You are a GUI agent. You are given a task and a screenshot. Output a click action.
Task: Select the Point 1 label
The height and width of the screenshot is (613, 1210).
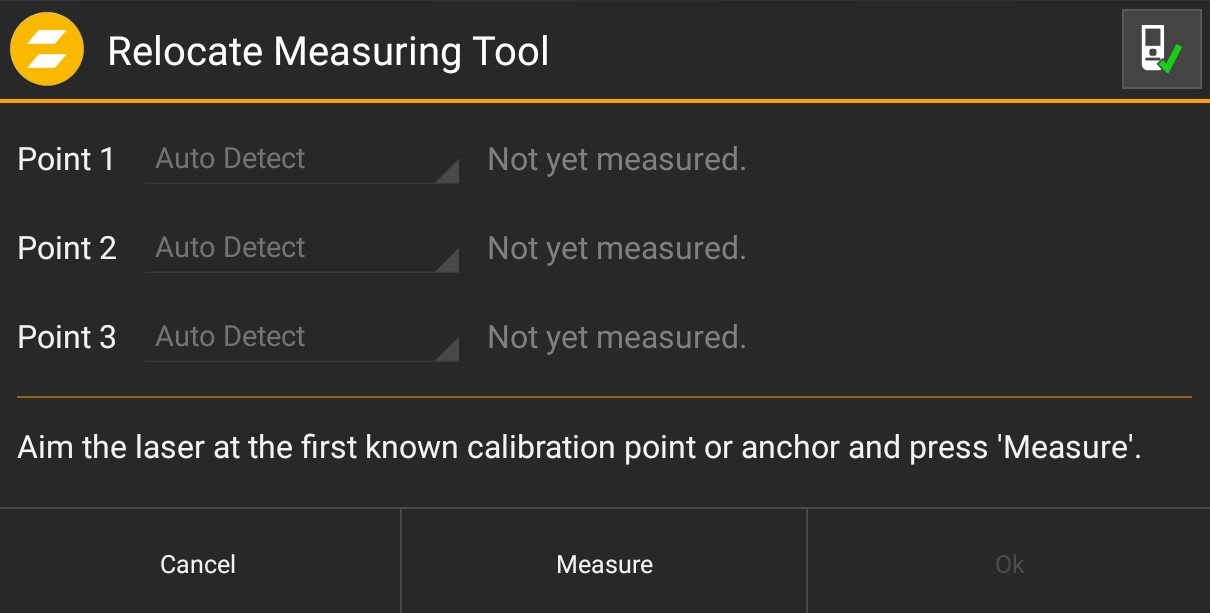click(x=66, y=159)
